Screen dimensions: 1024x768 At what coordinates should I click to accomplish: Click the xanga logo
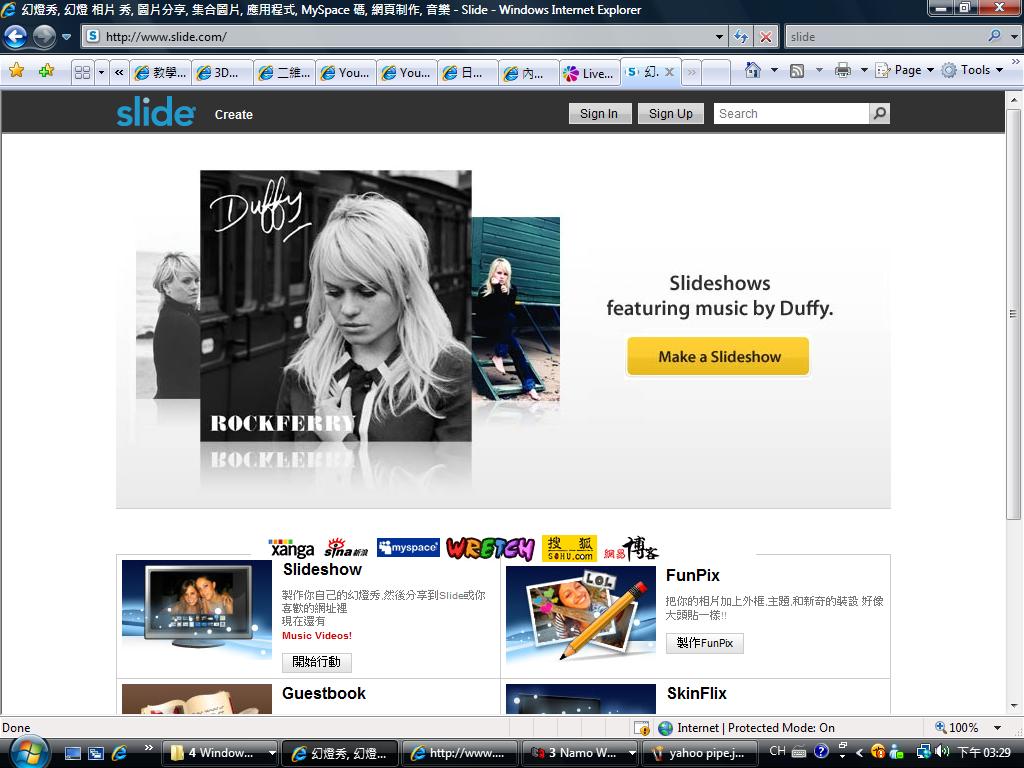pos(291,549)
